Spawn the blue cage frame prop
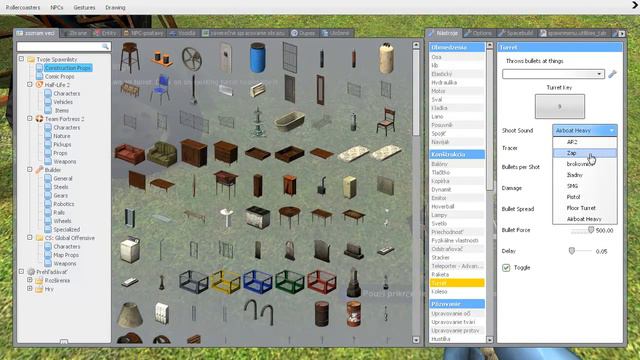This screenshot has height=360, width=640. pyautogui.click(x=258, y=281)
